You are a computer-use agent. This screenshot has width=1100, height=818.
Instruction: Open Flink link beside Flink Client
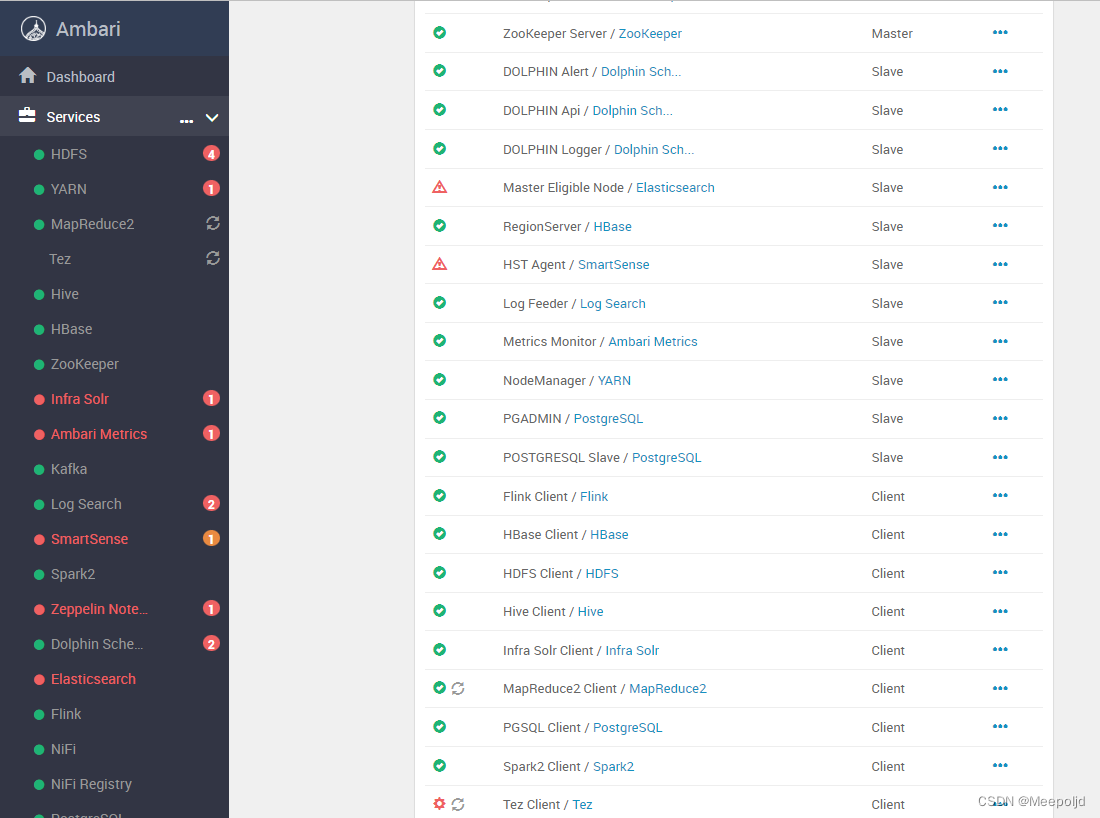[x=593, y=497]
